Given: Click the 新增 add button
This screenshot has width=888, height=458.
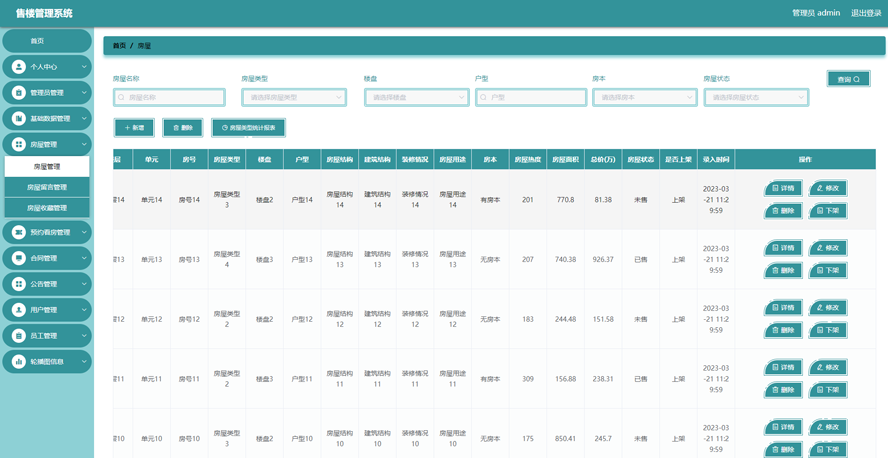Looking at the screenshot, I should 134,128.
